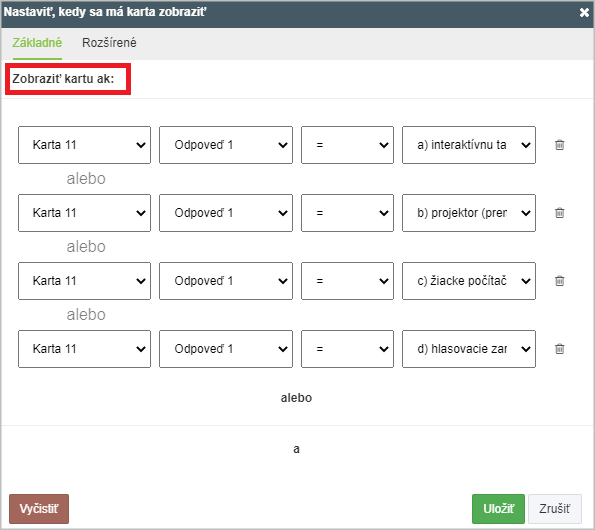Open a) interaktívnu ta value dropdown
Viewport: 595px width, 530px height.
coord(469,145)
